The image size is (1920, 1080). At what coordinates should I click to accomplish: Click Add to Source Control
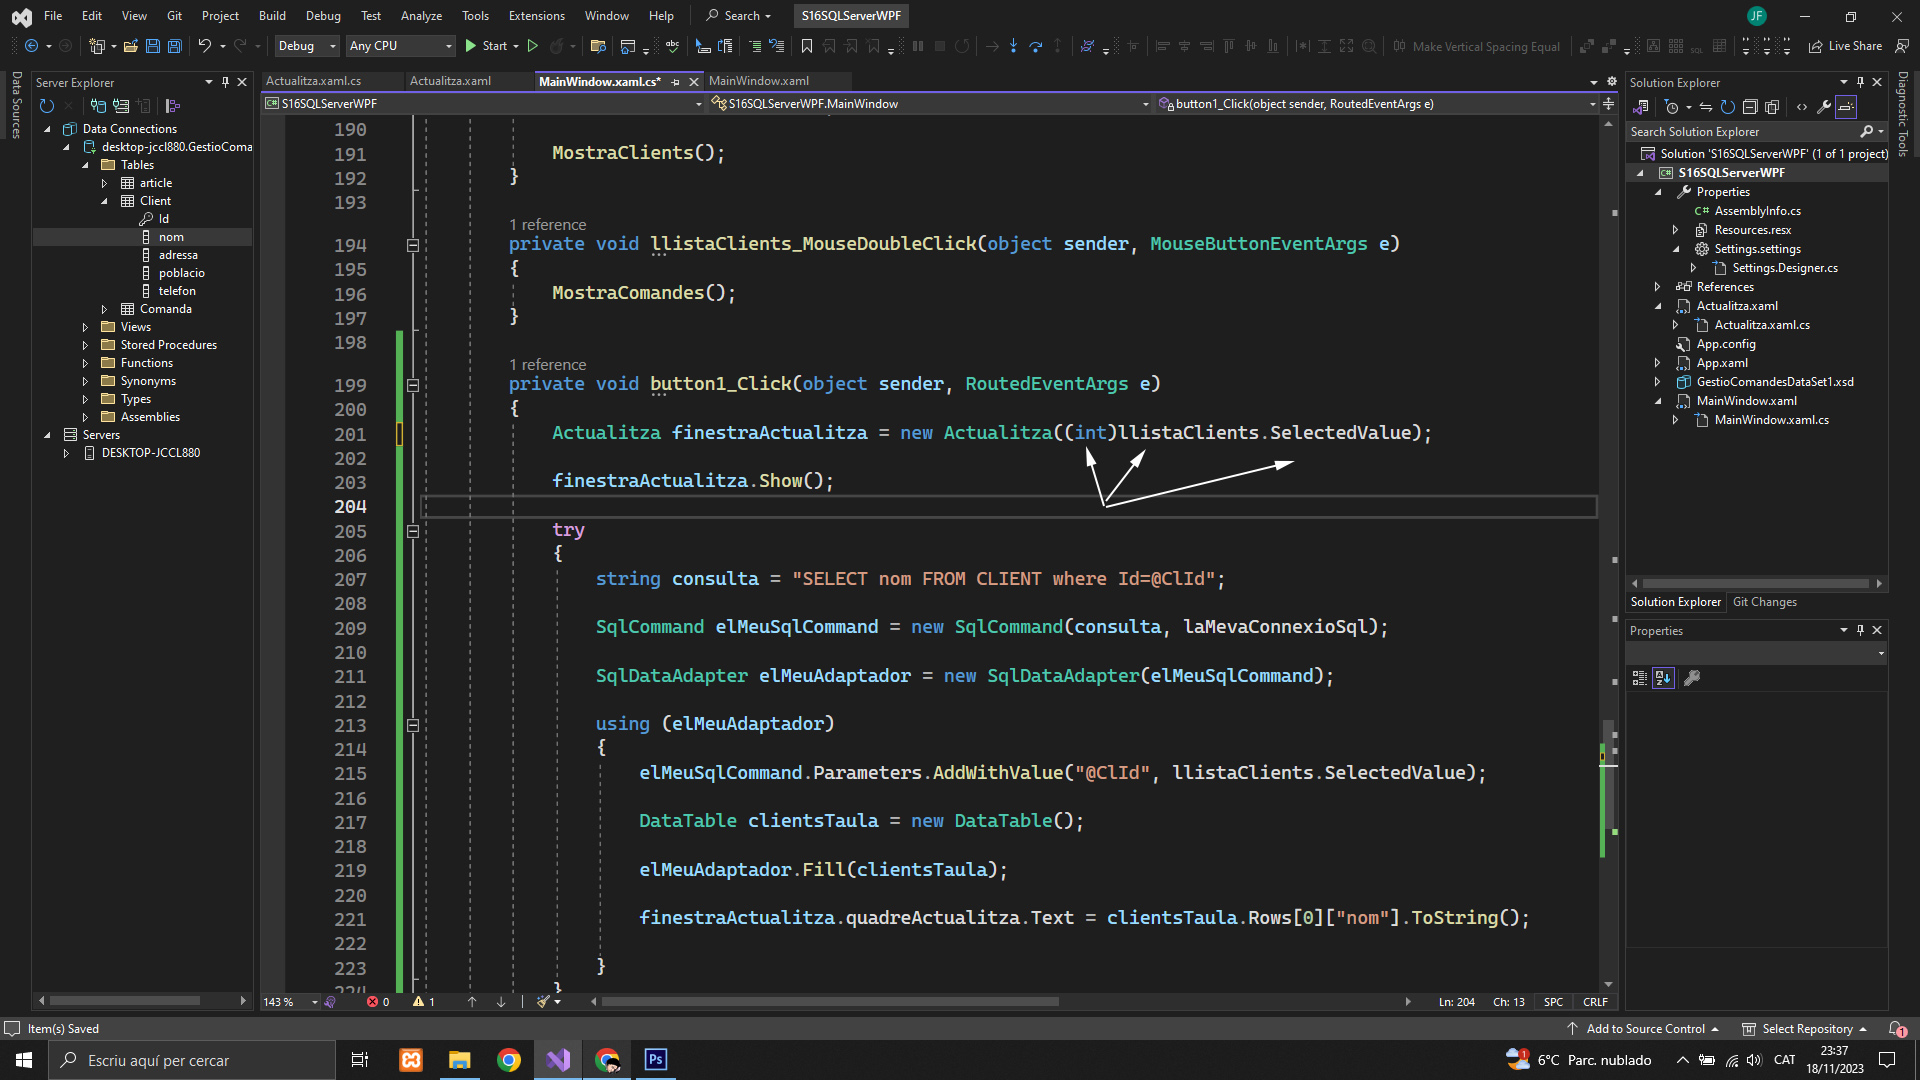(x=1644, y=1029)
